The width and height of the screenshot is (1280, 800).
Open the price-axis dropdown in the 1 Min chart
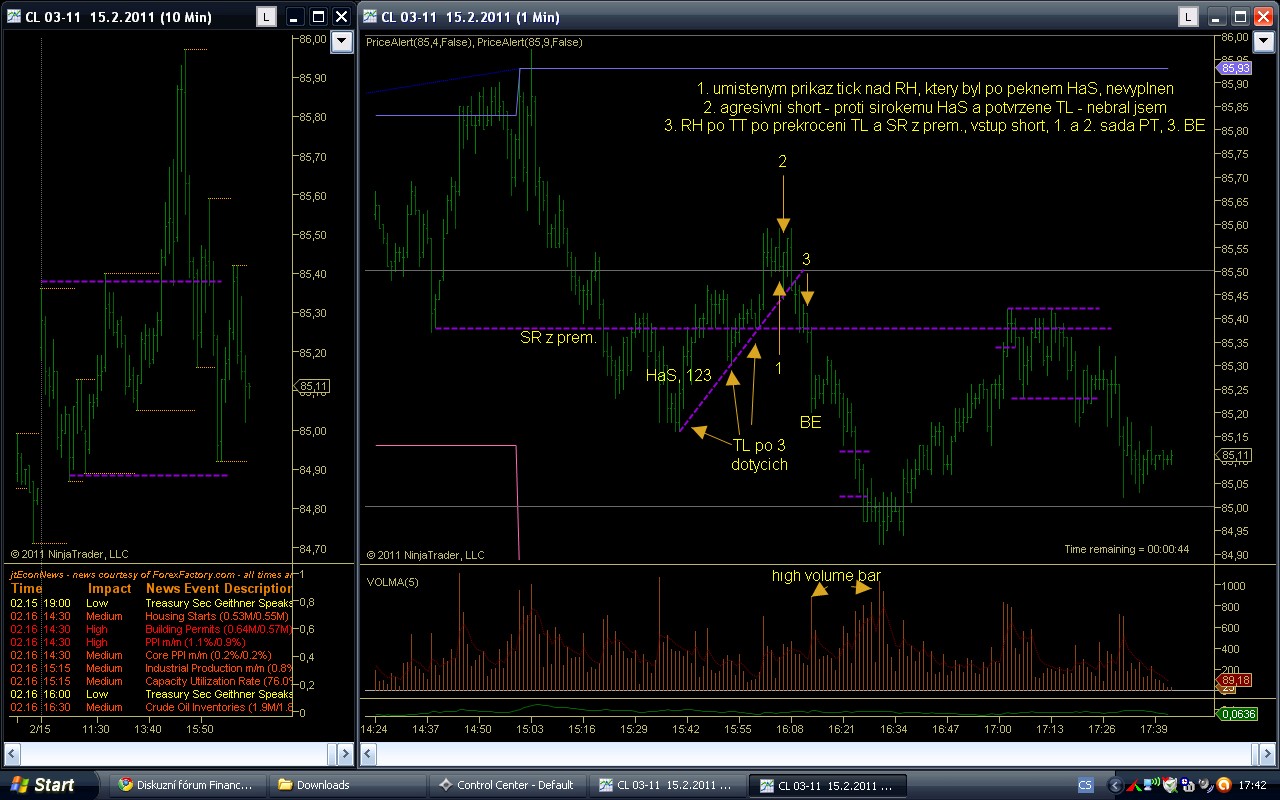(x=1263, y=41)
